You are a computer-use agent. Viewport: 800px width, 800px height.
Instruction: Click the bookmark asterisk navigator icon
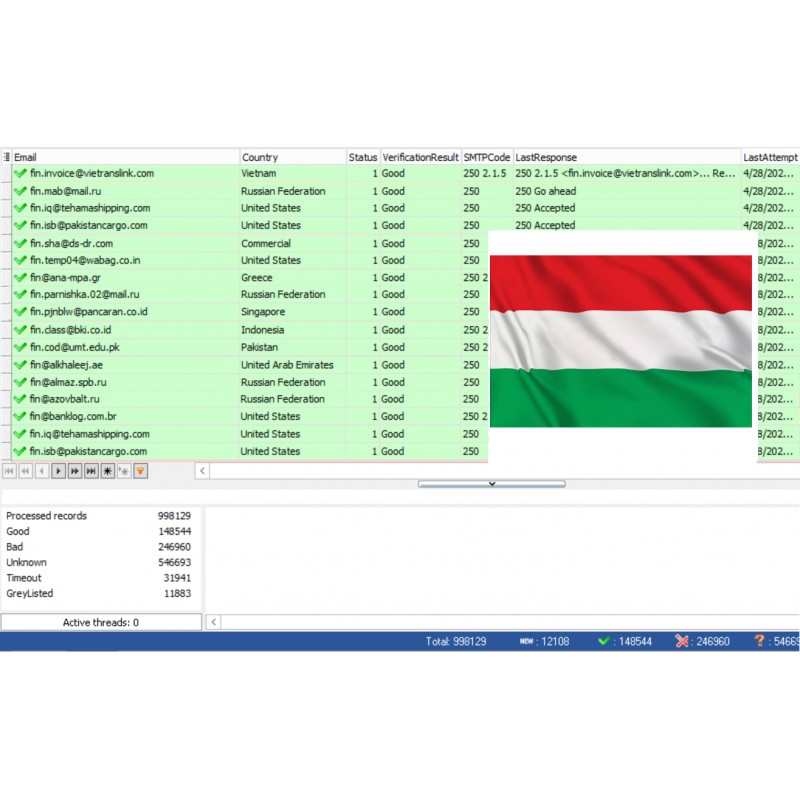pos(107,470)
